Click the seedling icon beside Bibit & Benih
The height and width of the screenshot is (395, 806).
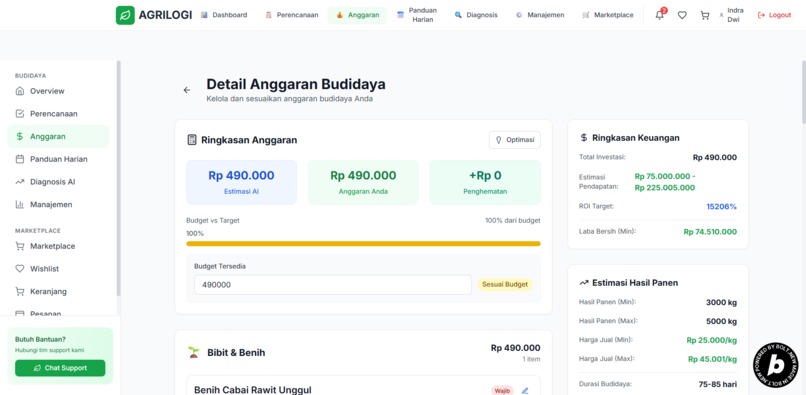pyautogui.click(x=194, y=353)
